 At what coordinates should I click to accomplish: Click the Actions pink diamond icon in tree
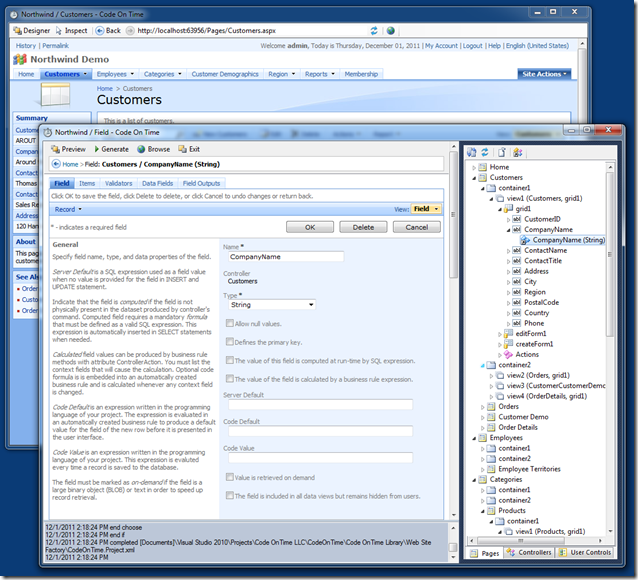click(x=508, y=355)
